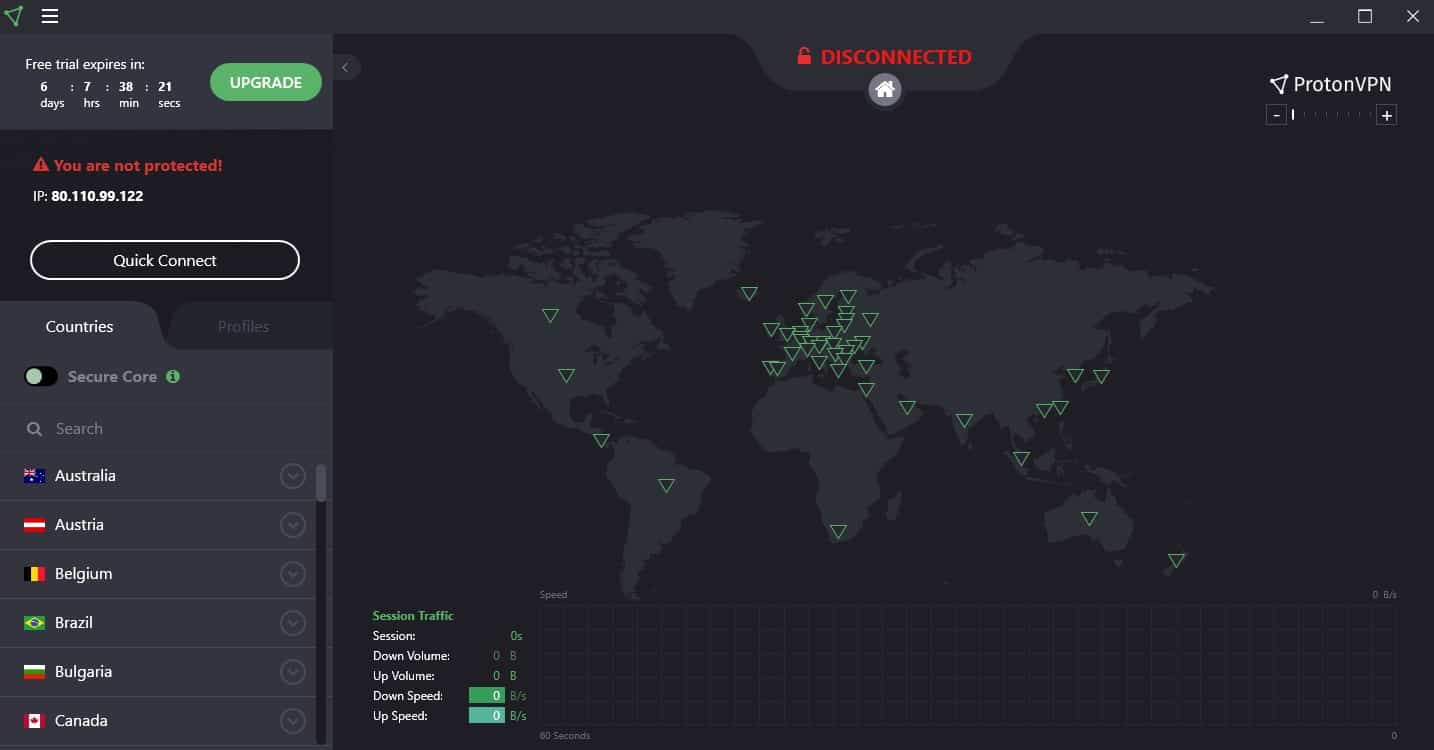Click the green UPGRADE button
This screenshot has width=1434, height=750.
point(266,83)
